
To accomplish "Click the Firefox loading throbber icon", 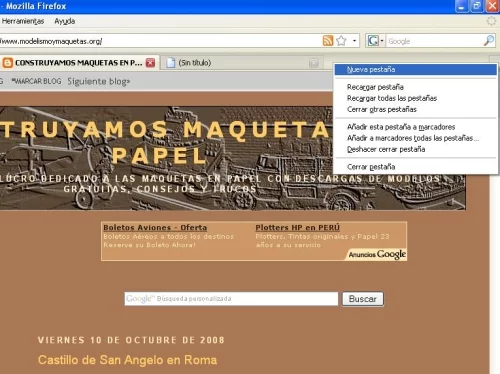I will [491, 21].
